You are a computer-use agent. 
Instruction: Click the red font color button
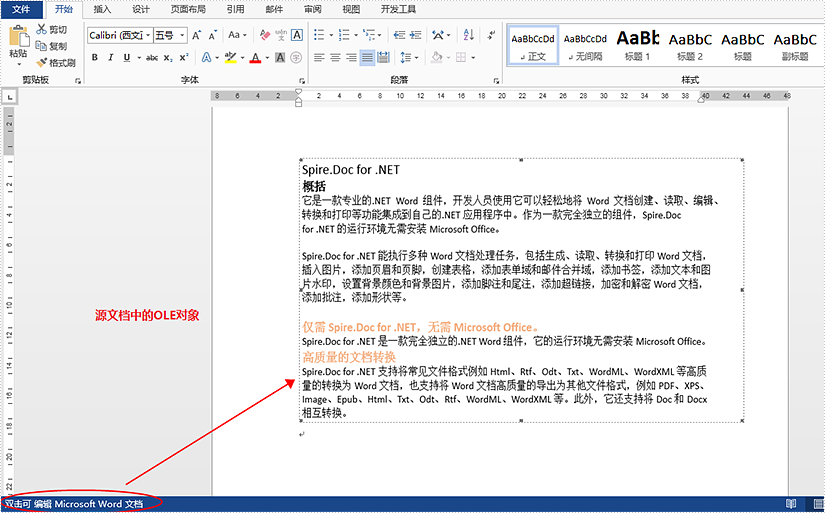tap(255, 58)
